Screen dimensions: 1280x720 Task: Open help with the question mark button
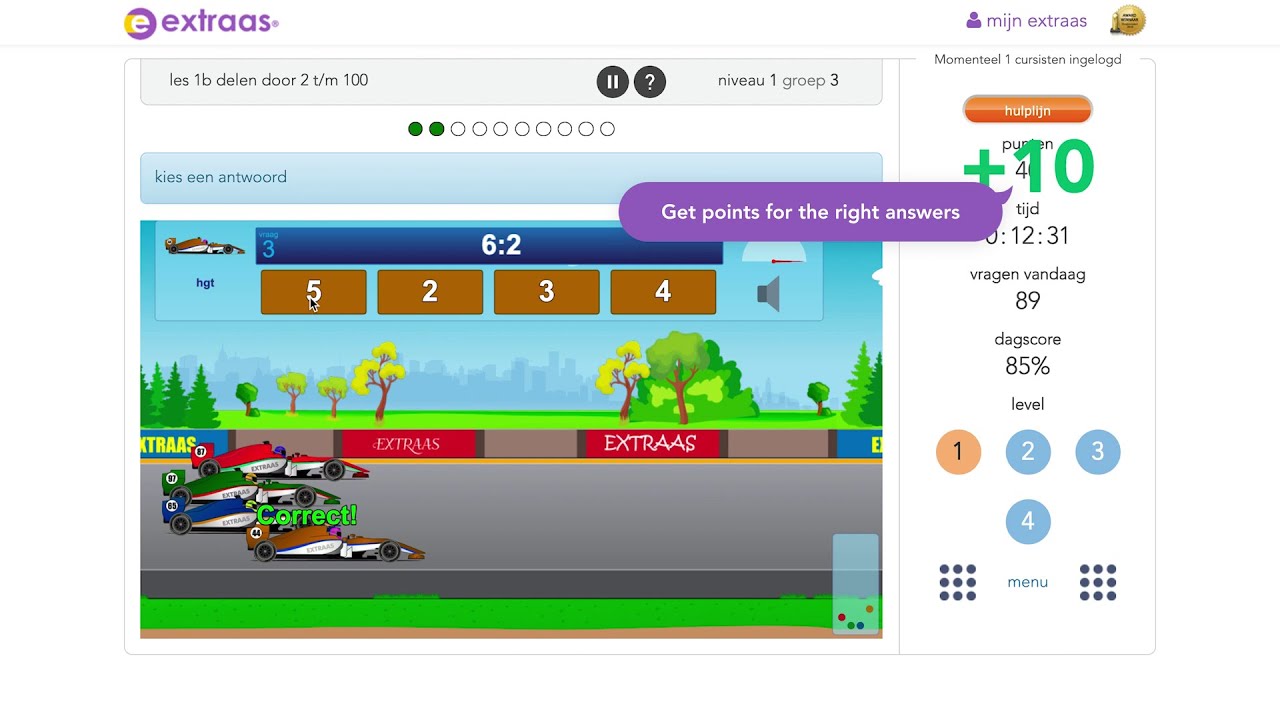650,82
